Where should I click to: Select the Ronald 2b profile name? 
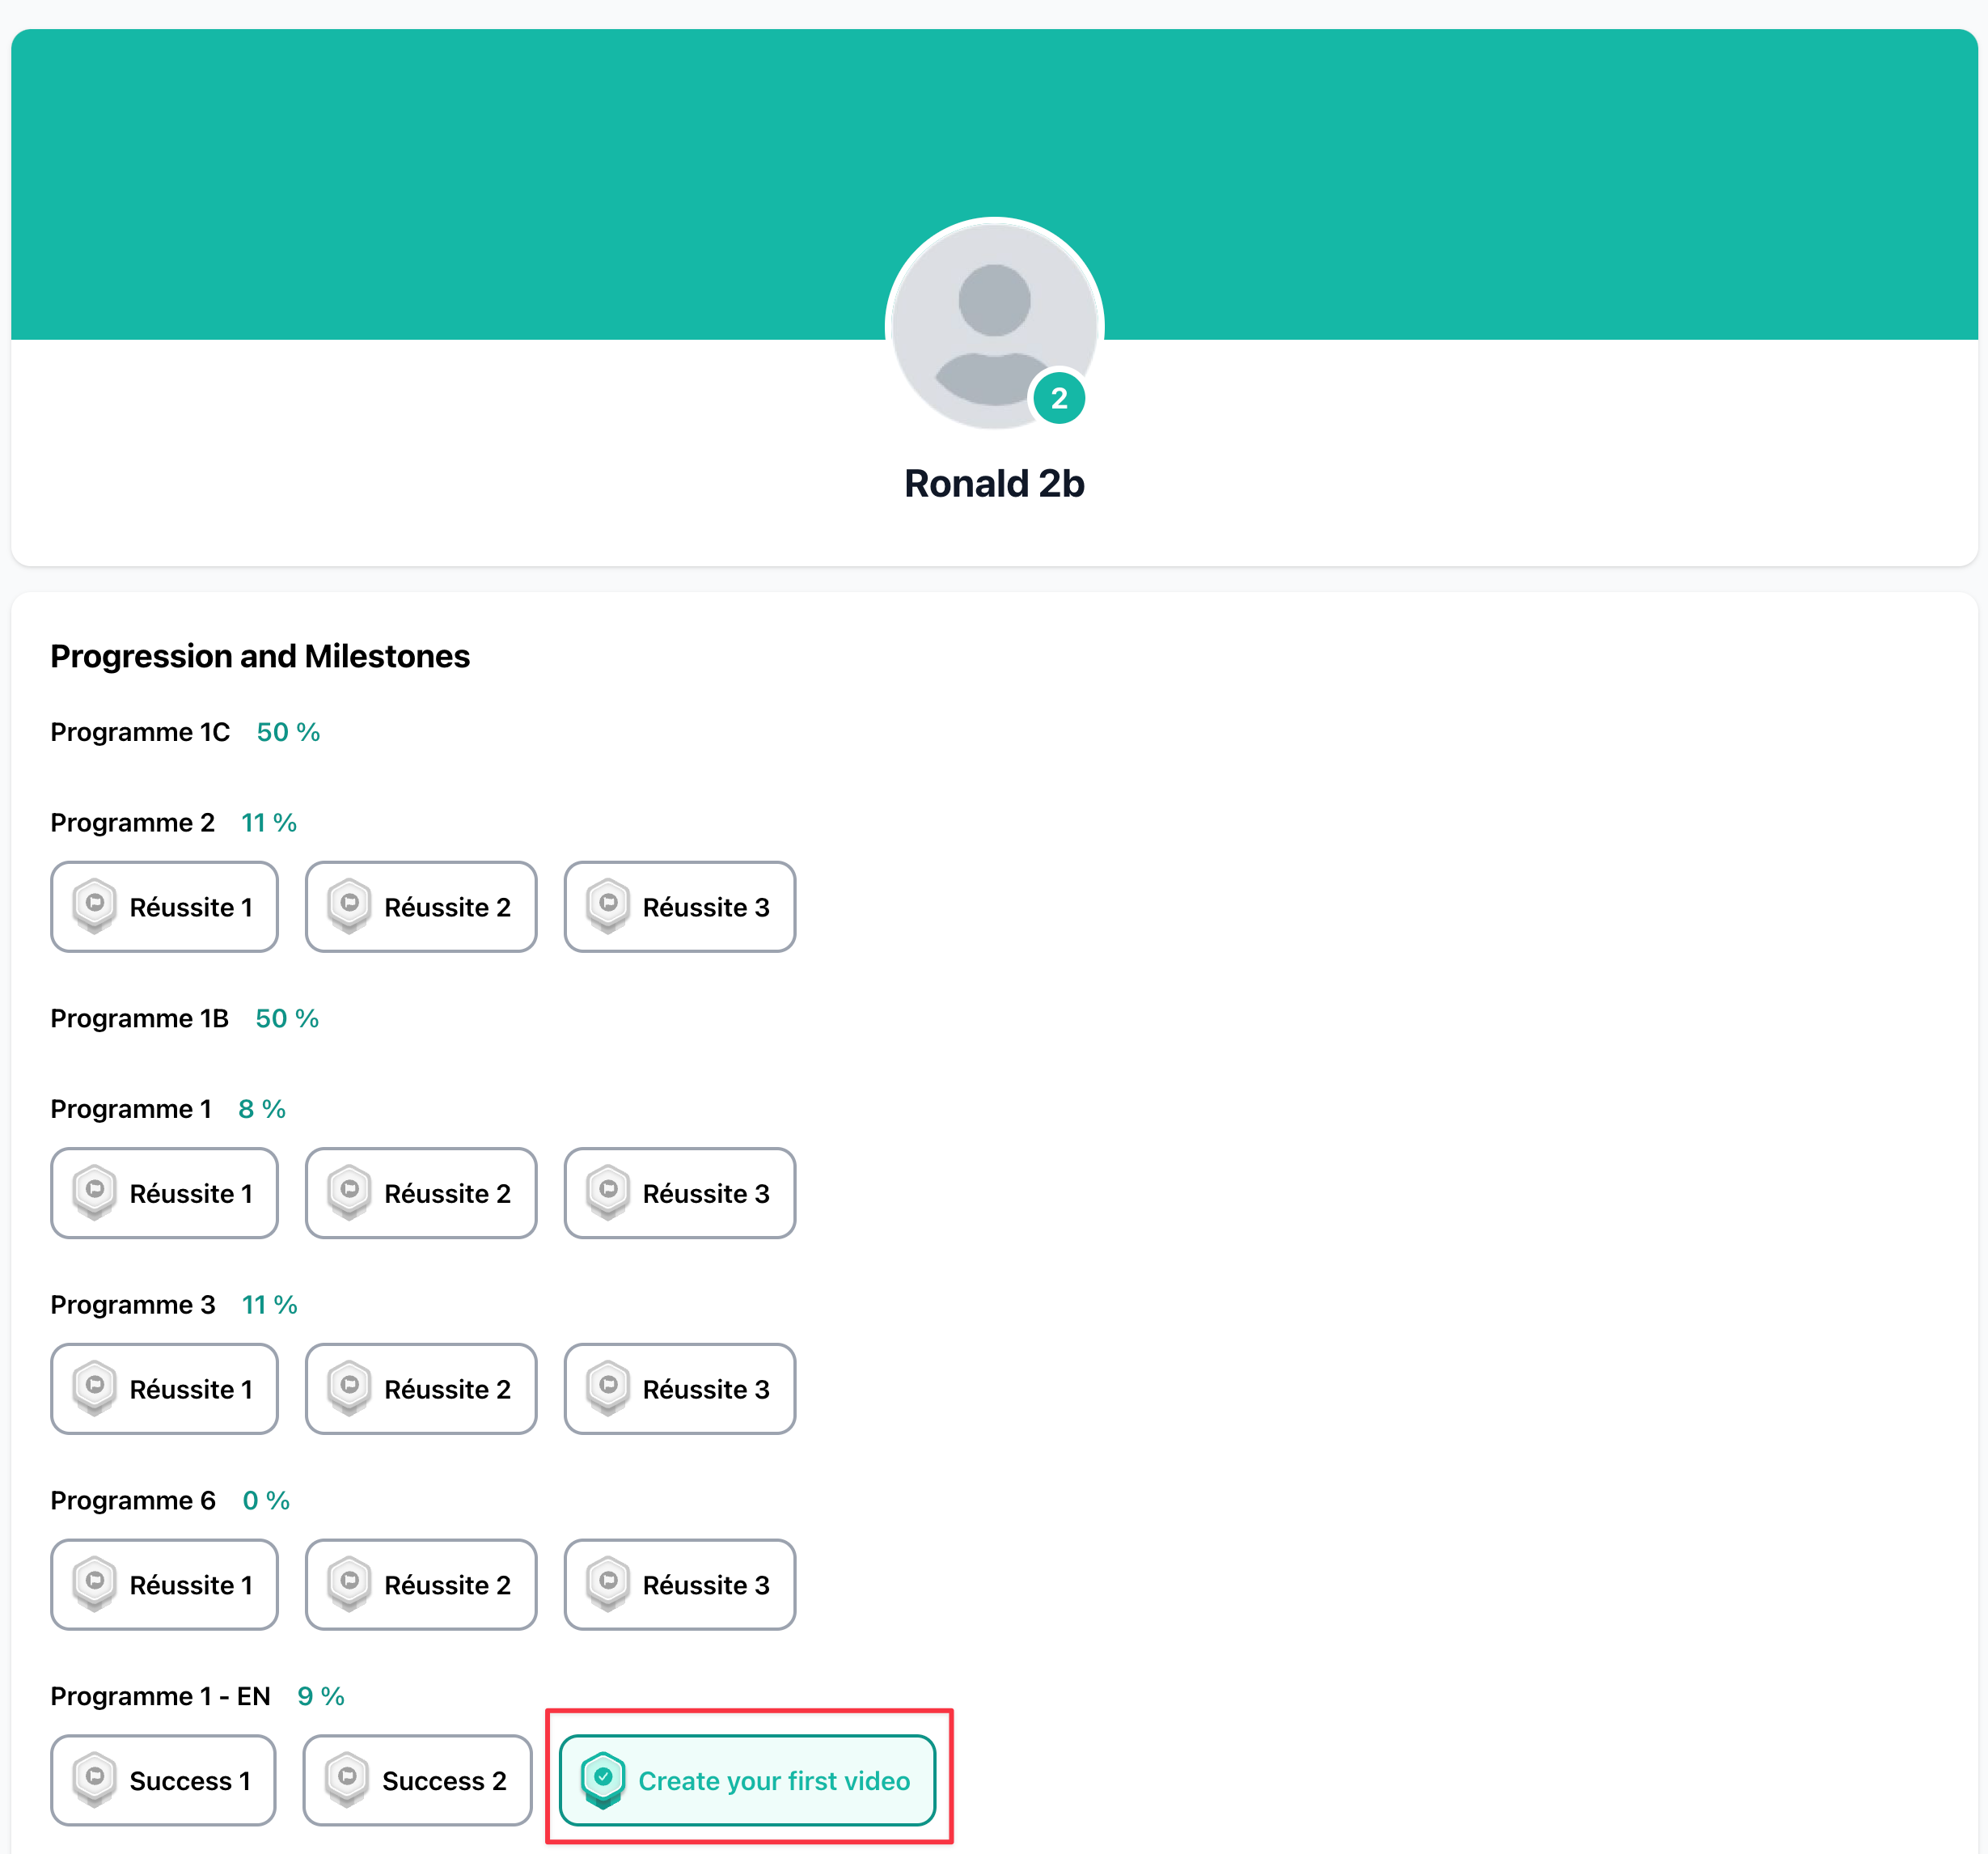[994, 484]
